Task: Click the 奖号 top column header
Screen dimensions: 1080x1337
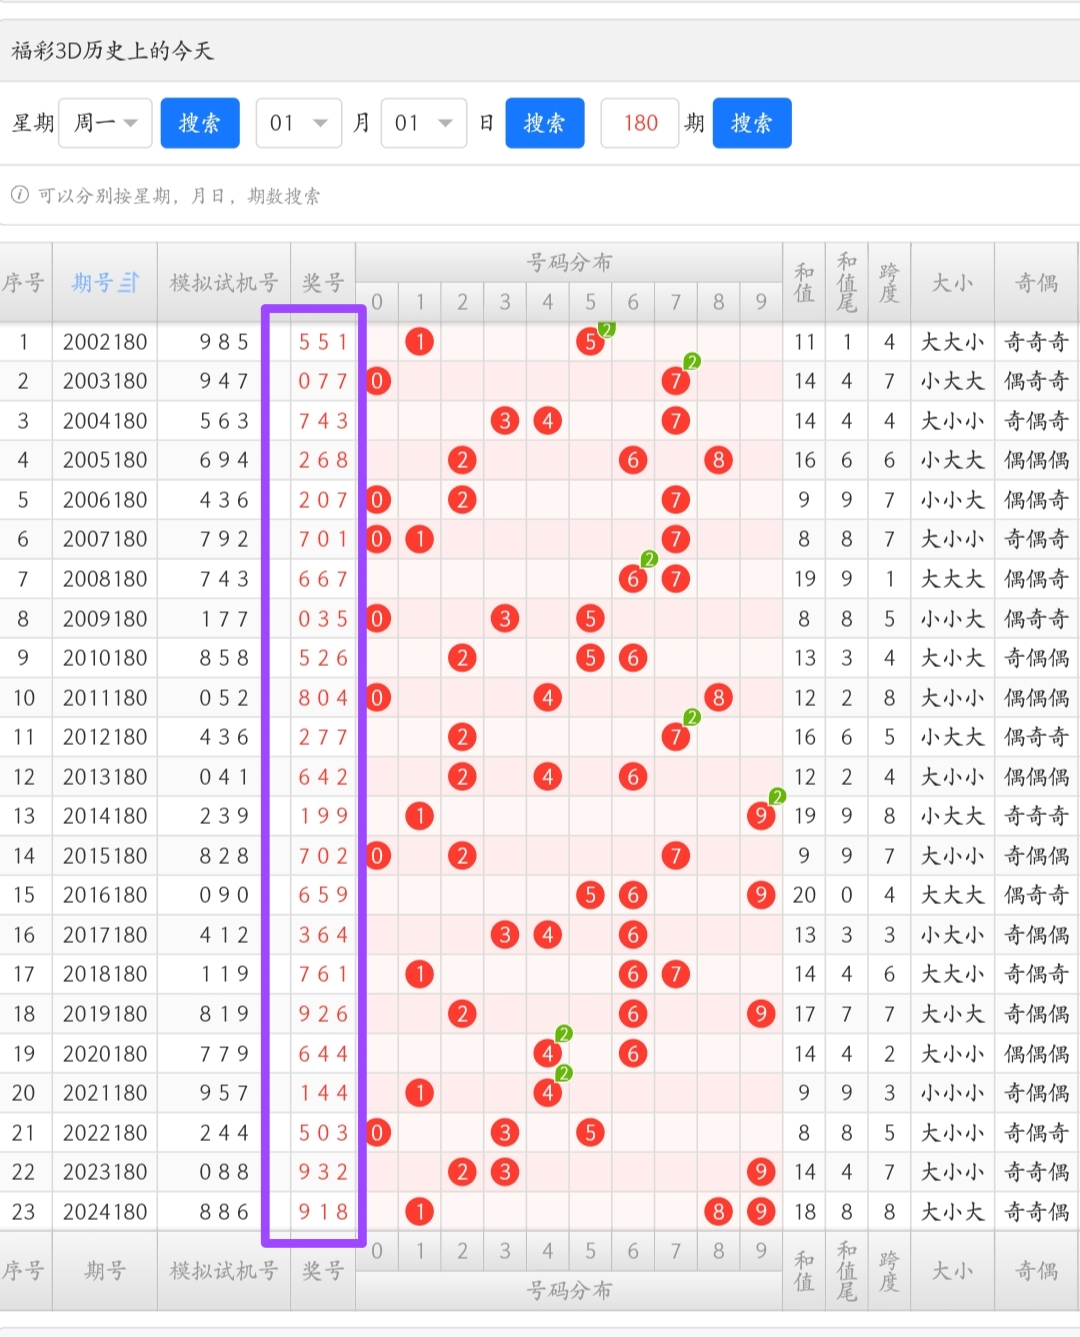Action: click(x=323, y=283)
